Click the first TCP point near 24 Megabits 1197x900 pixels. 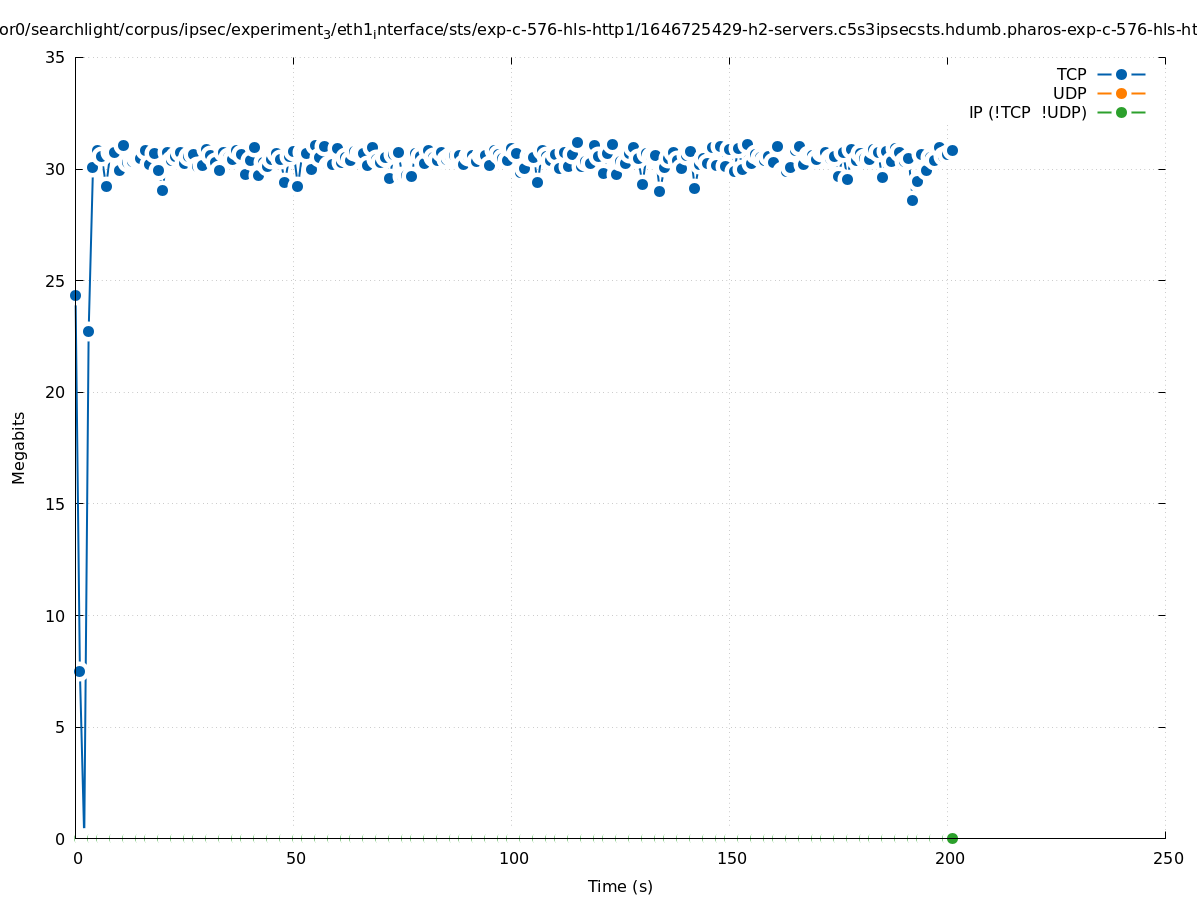click(75, 295)
